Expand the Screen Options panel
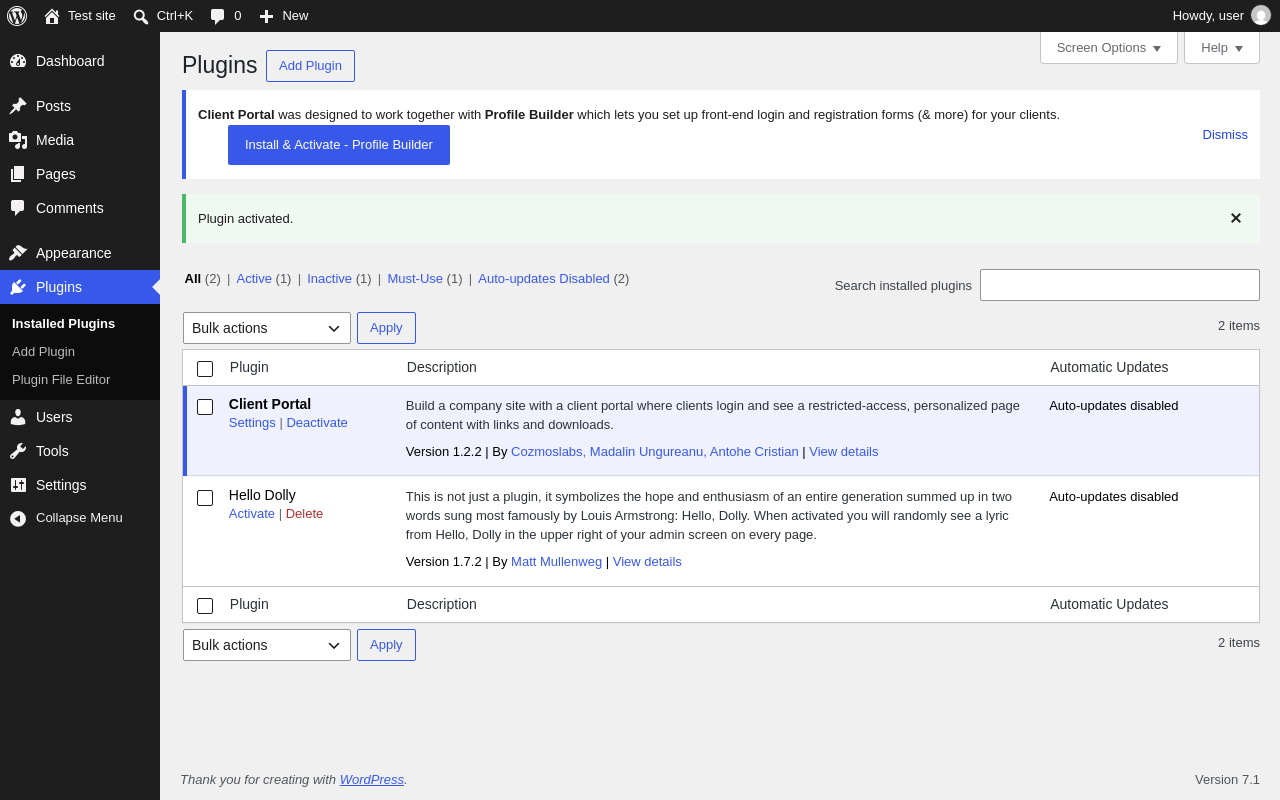Image resolution: width=1280 pixels, height=800 pixels. tap(1109, 47)
